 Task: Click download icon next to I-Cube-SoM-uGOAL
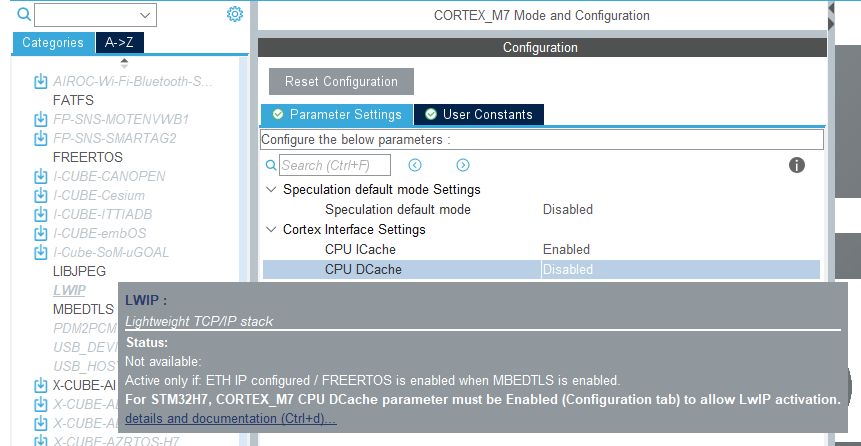(x=40, y=252)
